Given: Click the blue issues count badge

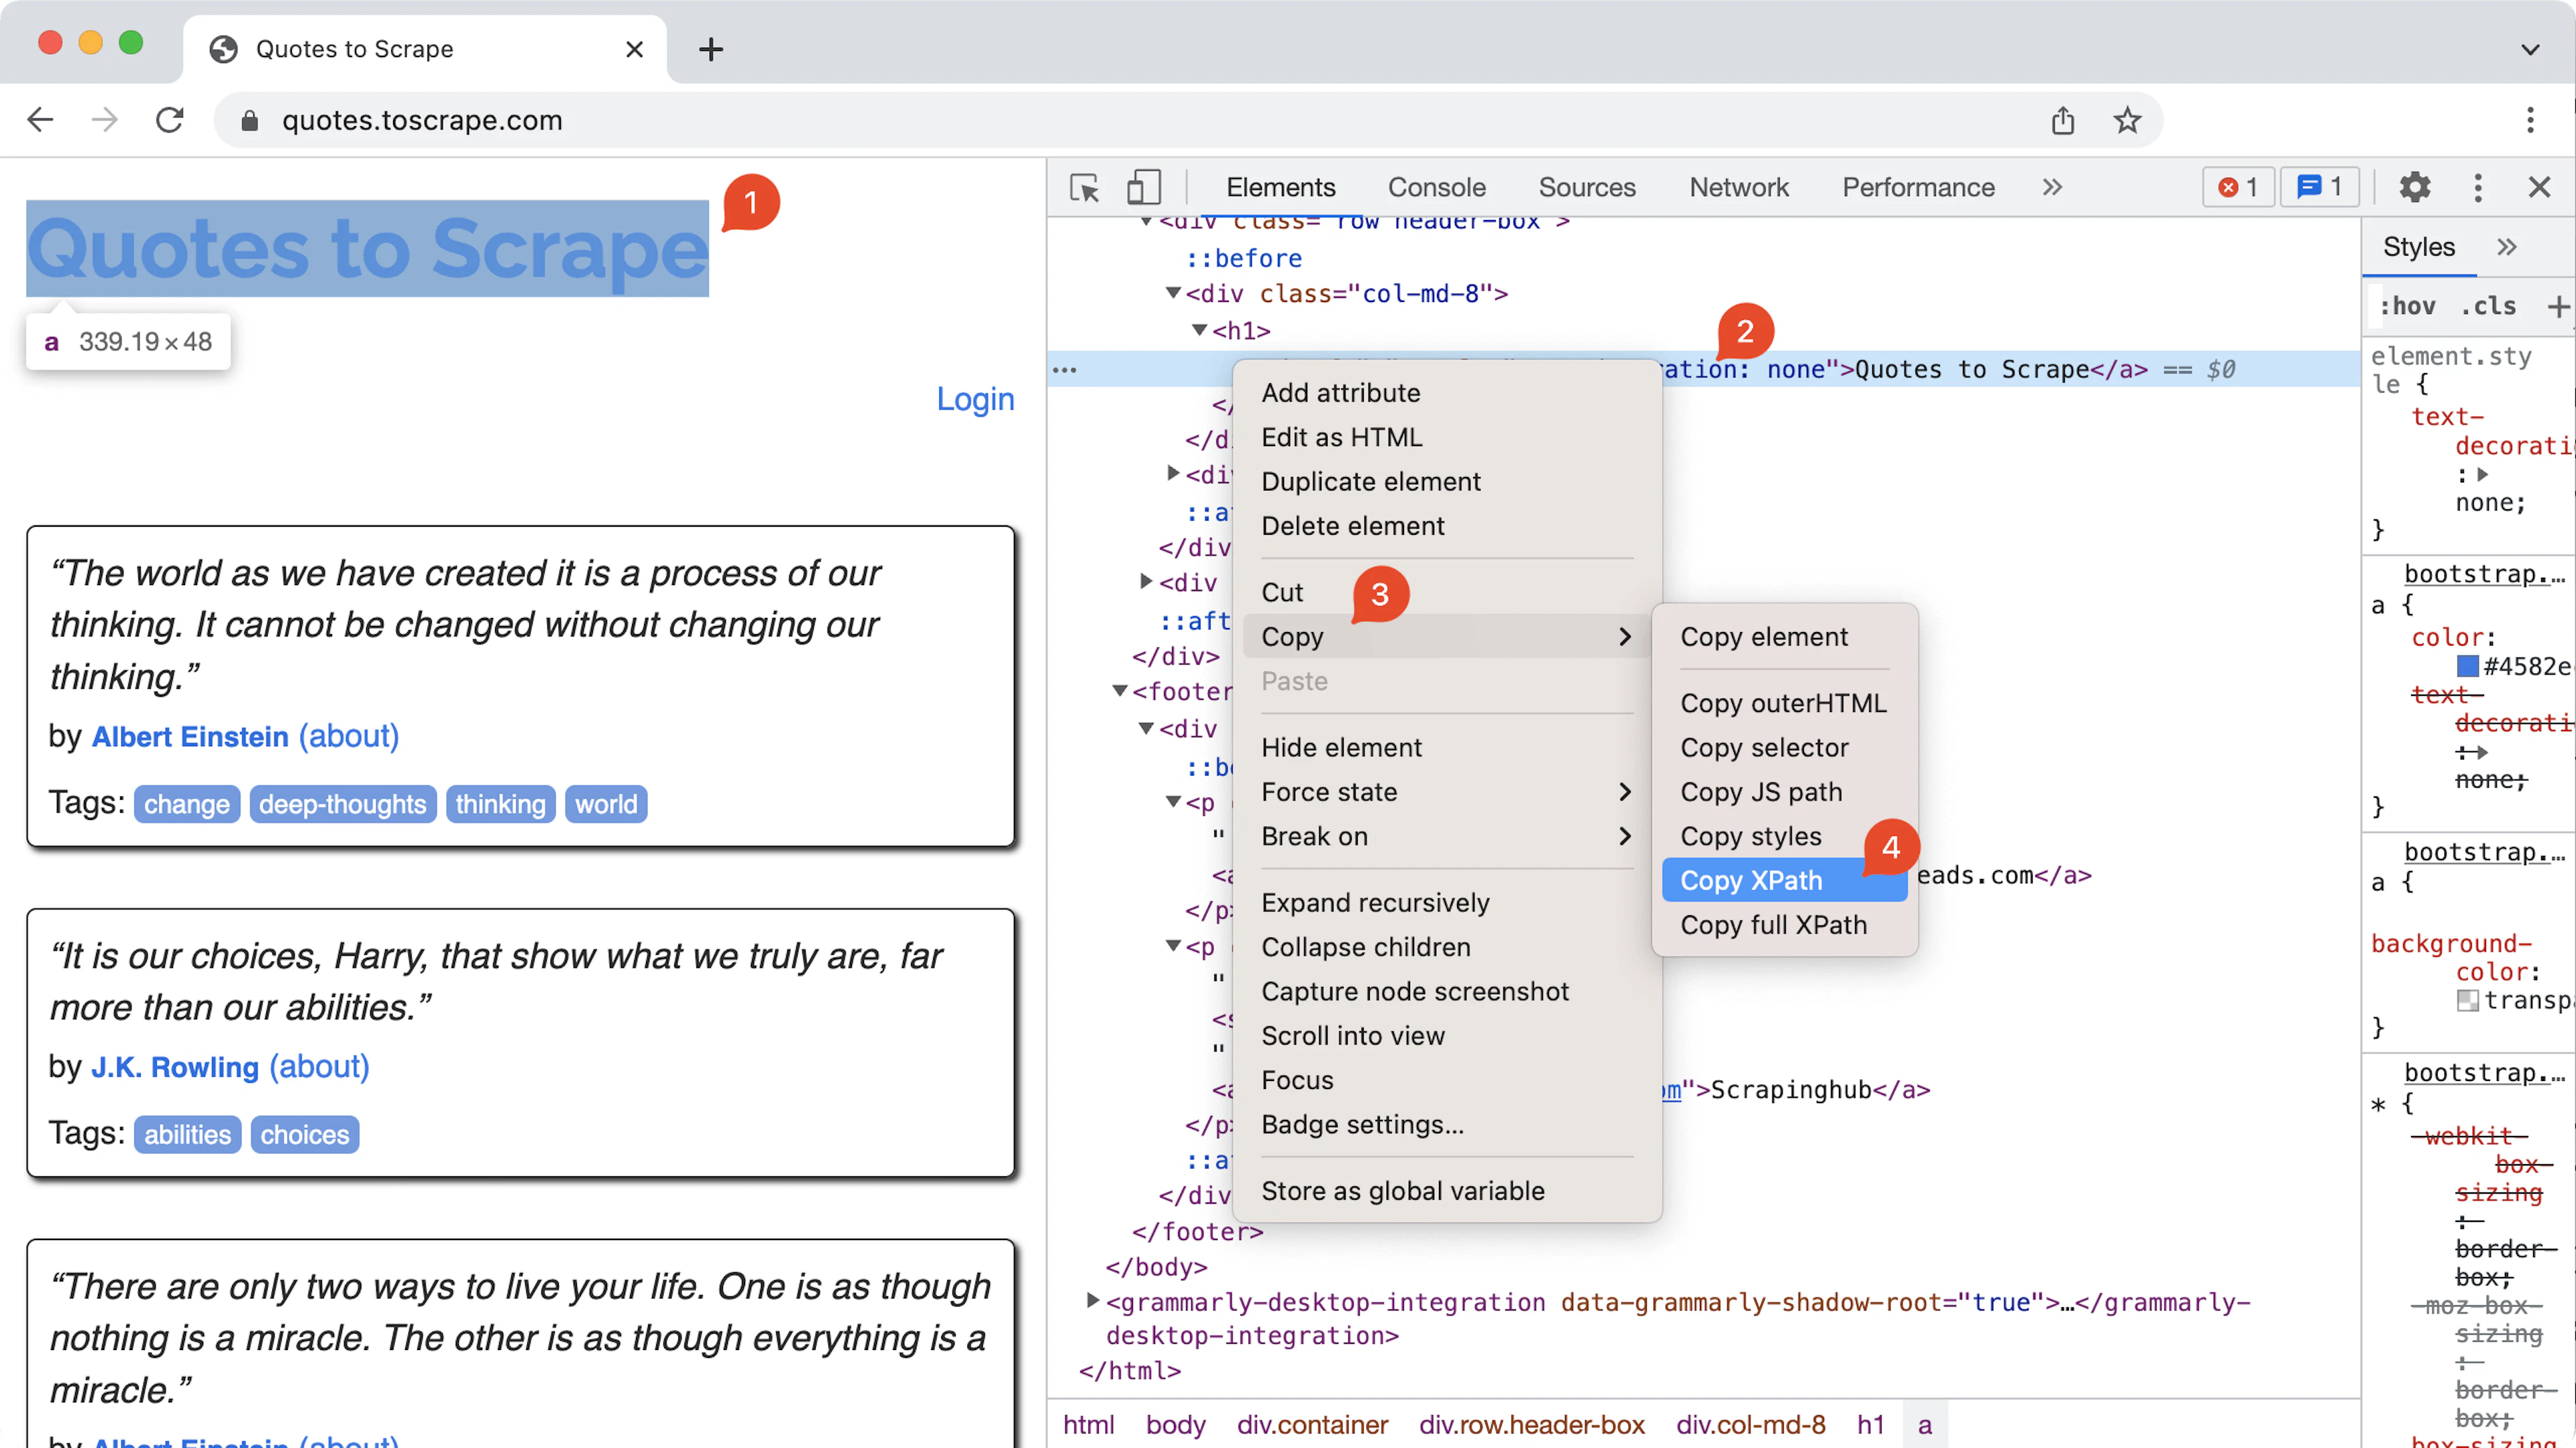Looking at the screenshot, I should point(2319,187).
